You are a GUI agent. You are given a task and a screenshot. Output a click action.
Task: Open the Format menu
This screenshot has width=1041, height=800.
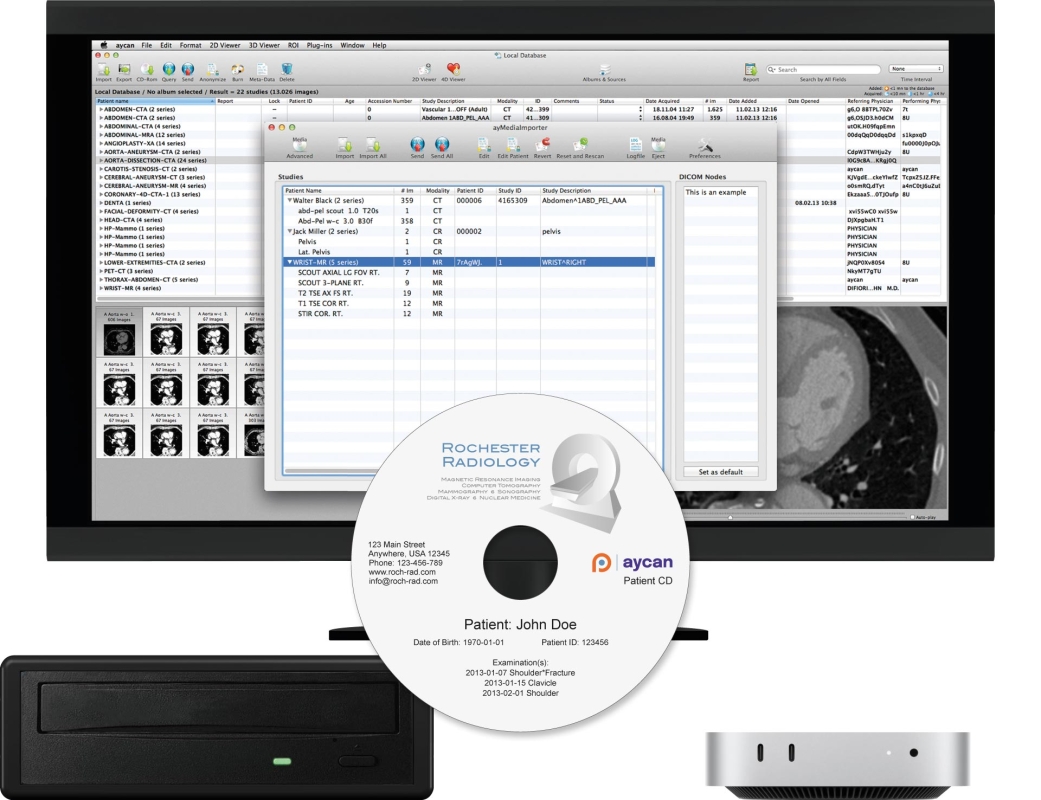click(x=191, y=45)
